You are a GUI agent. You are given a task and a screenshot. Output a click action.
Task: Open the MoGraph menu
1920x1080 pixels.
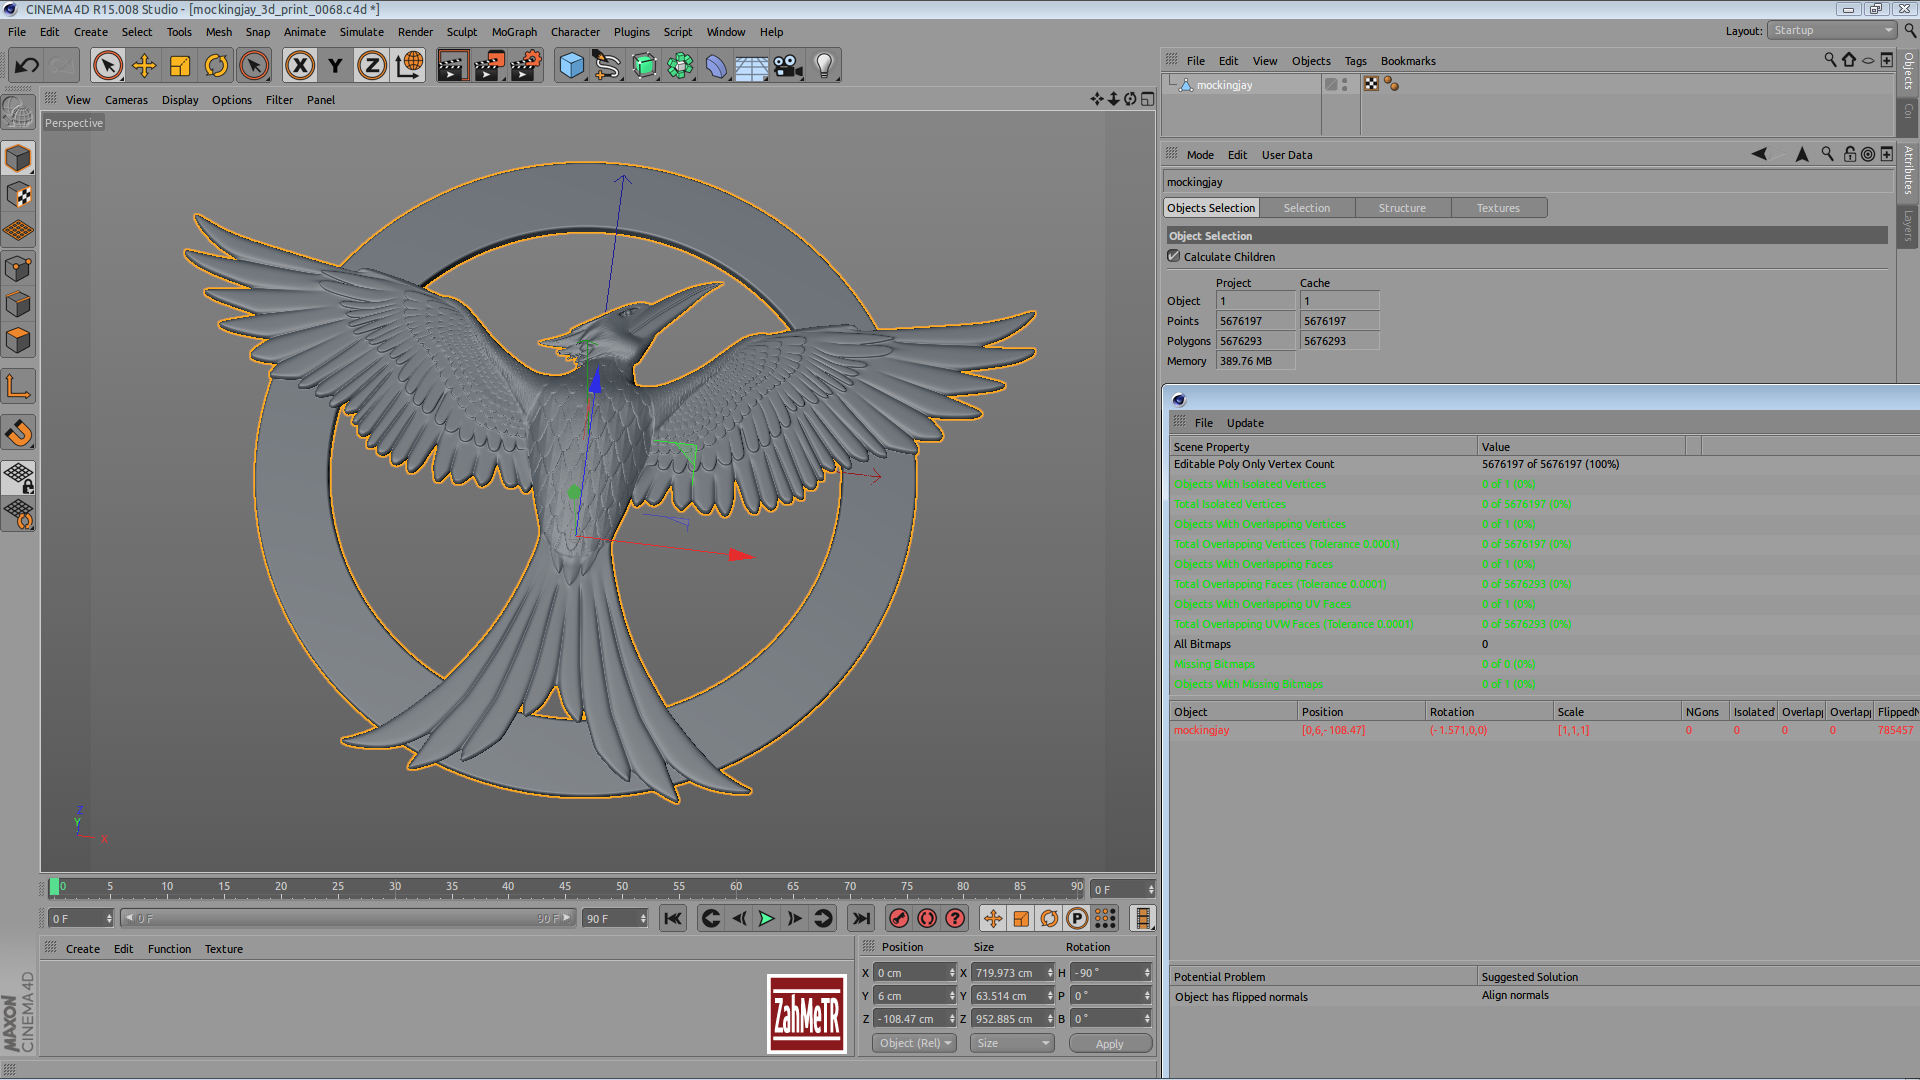click(514, 31)
